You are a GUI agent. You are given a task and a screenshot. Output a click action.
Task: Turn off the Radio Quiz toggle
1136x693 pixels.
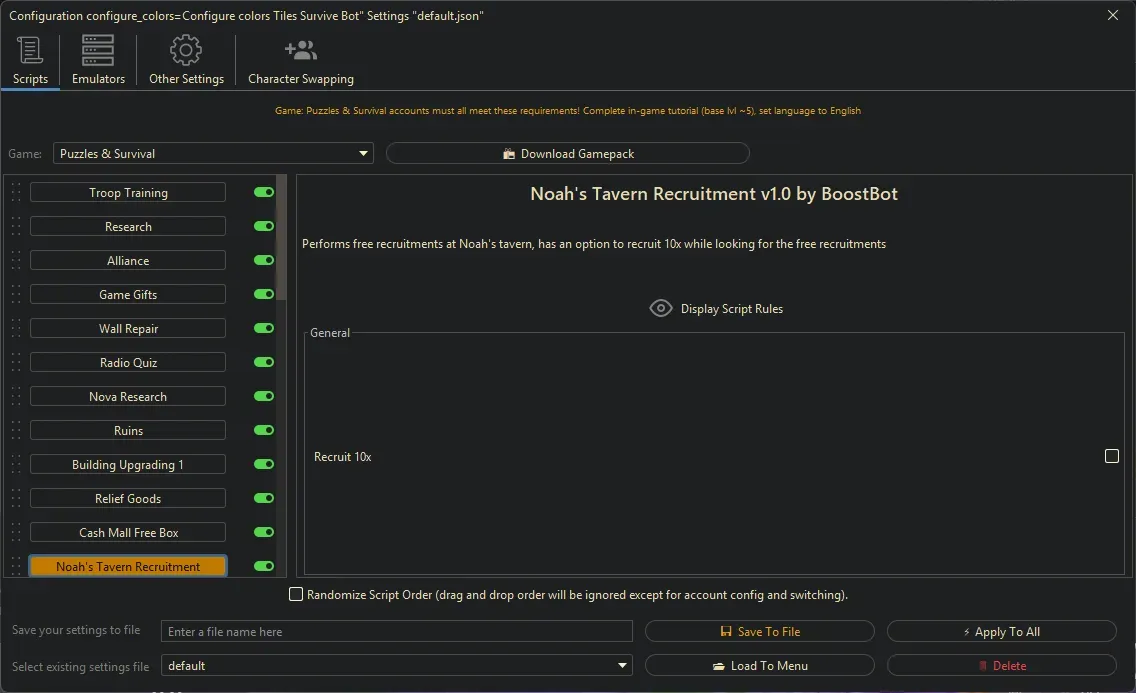click(262, 362)
